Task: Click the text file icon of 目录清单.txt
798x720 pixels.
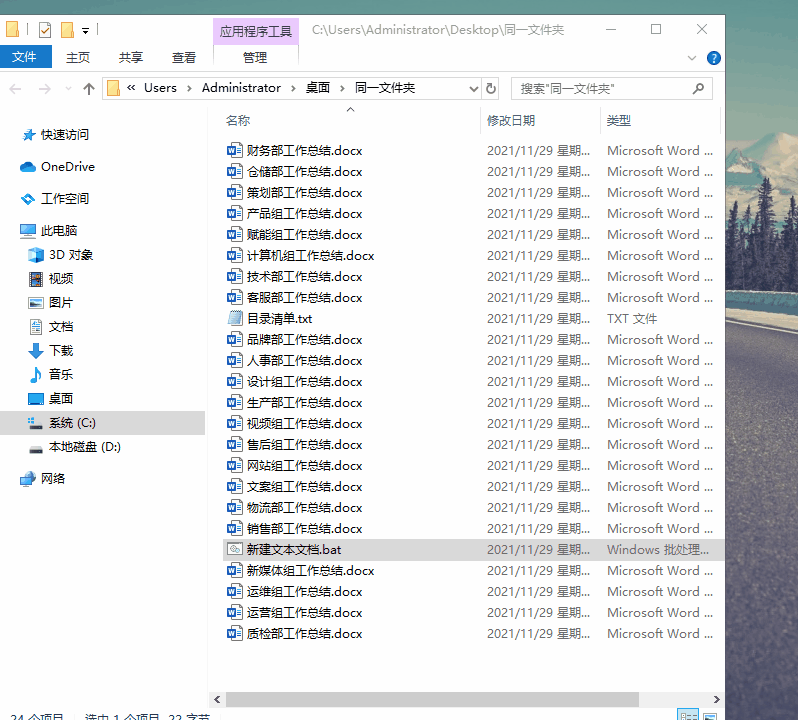Action: (x=235, y=319)
